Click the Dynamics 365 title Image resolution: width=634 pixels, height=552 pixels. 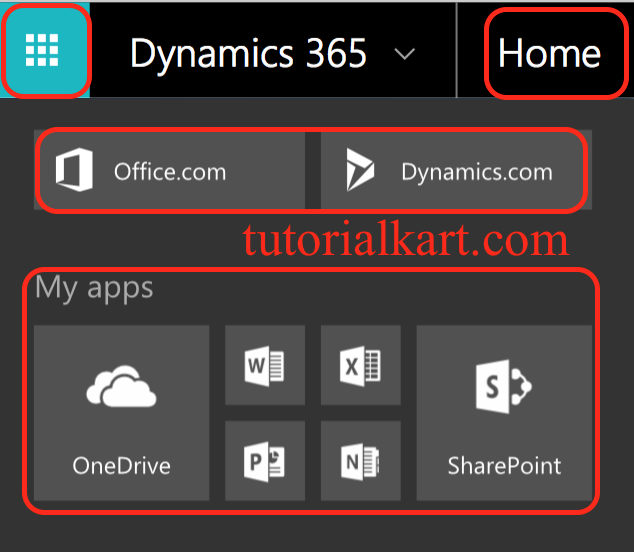[248, 54]
